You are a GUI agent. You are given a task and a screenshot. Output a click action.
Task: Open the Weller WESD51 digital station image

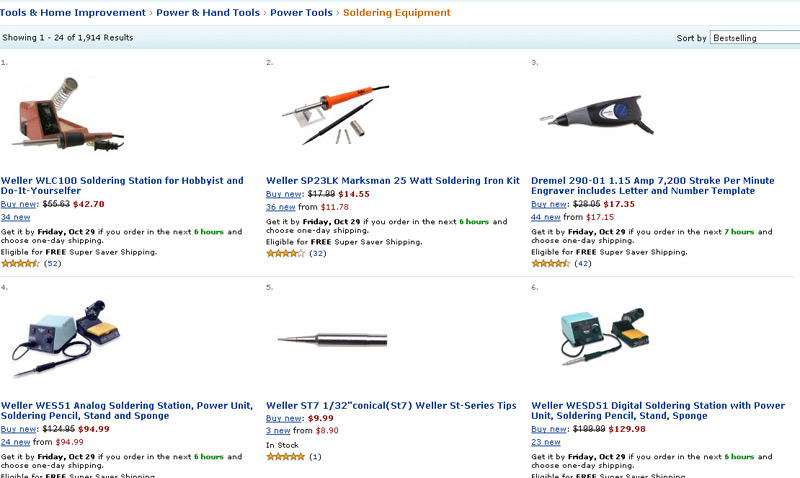tap(598, 338)
